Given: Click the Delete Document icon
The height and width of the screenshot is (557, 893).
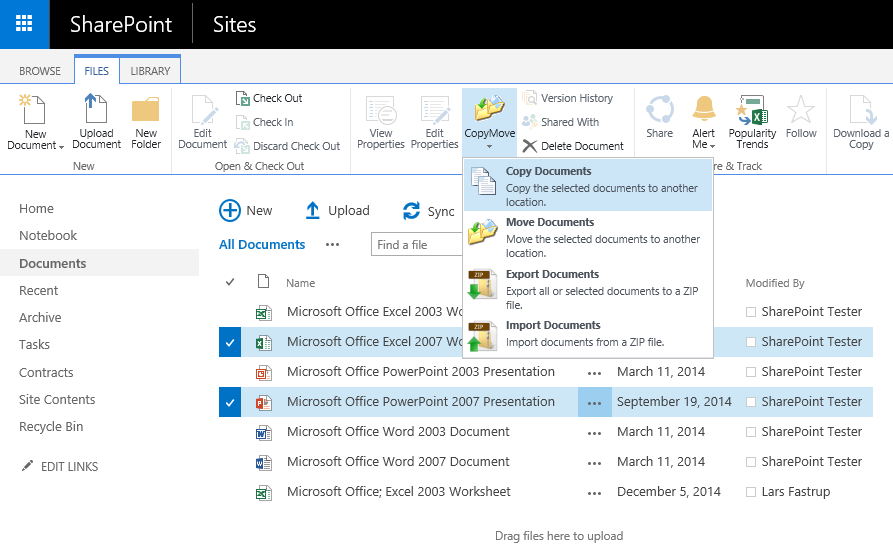Looking at the screenshot, I should [530, 146].
